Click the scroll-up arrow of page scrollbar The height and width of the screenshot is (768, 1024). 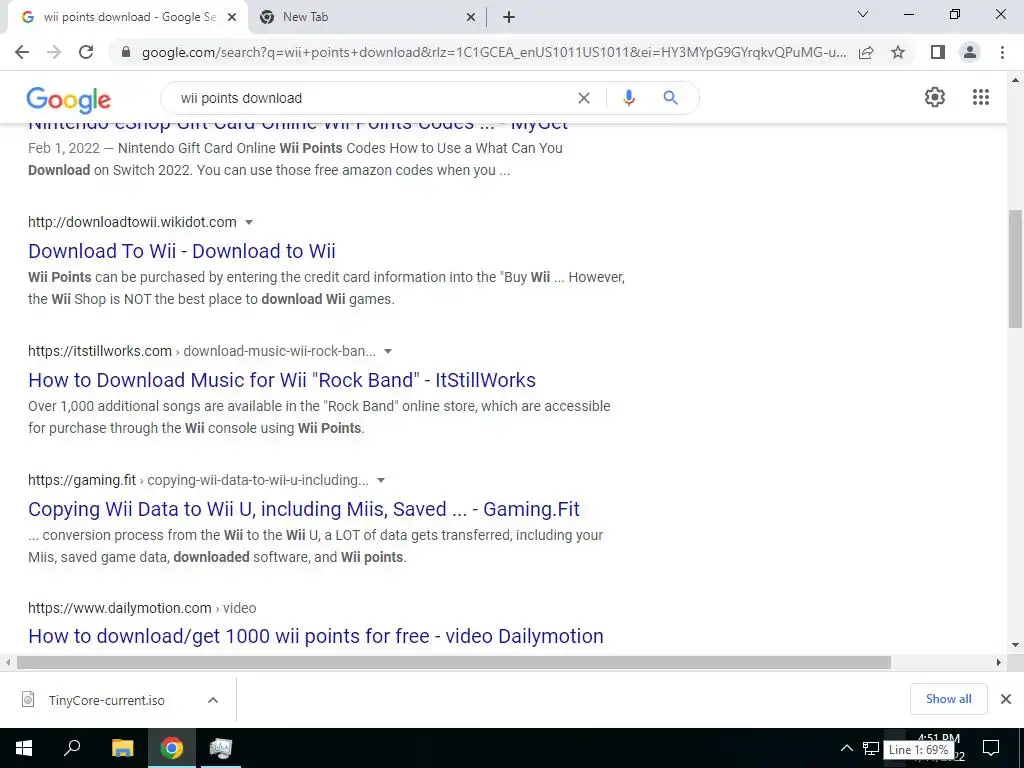1015,80
